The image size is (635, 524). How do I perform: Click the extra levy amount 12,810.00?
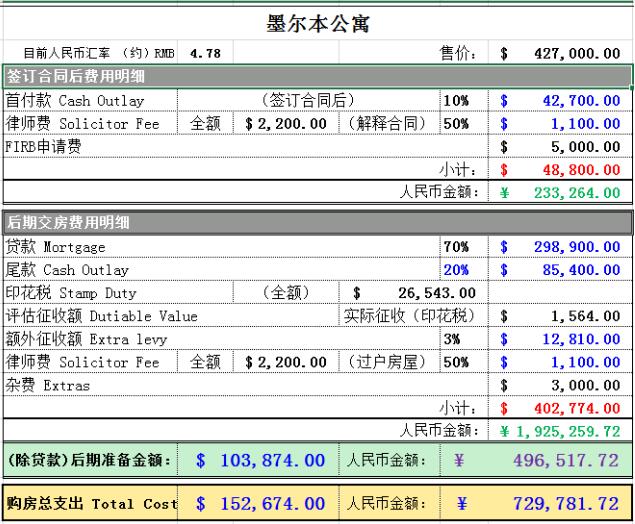pyautogui.click(x=580, y=339)
